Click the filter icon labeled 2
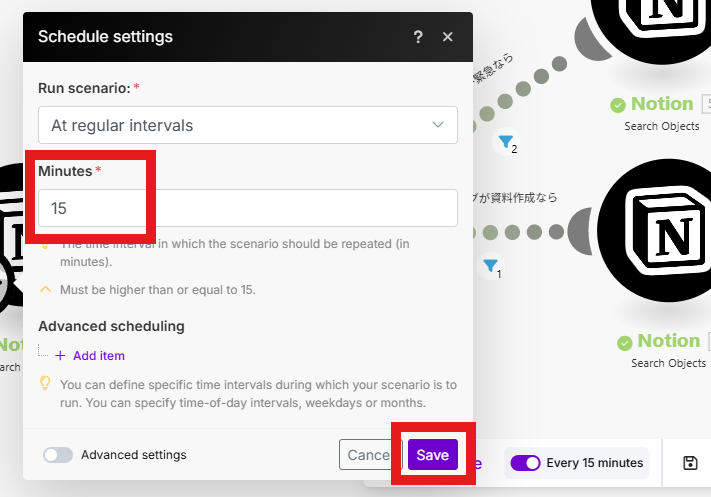 coord(507,142)
